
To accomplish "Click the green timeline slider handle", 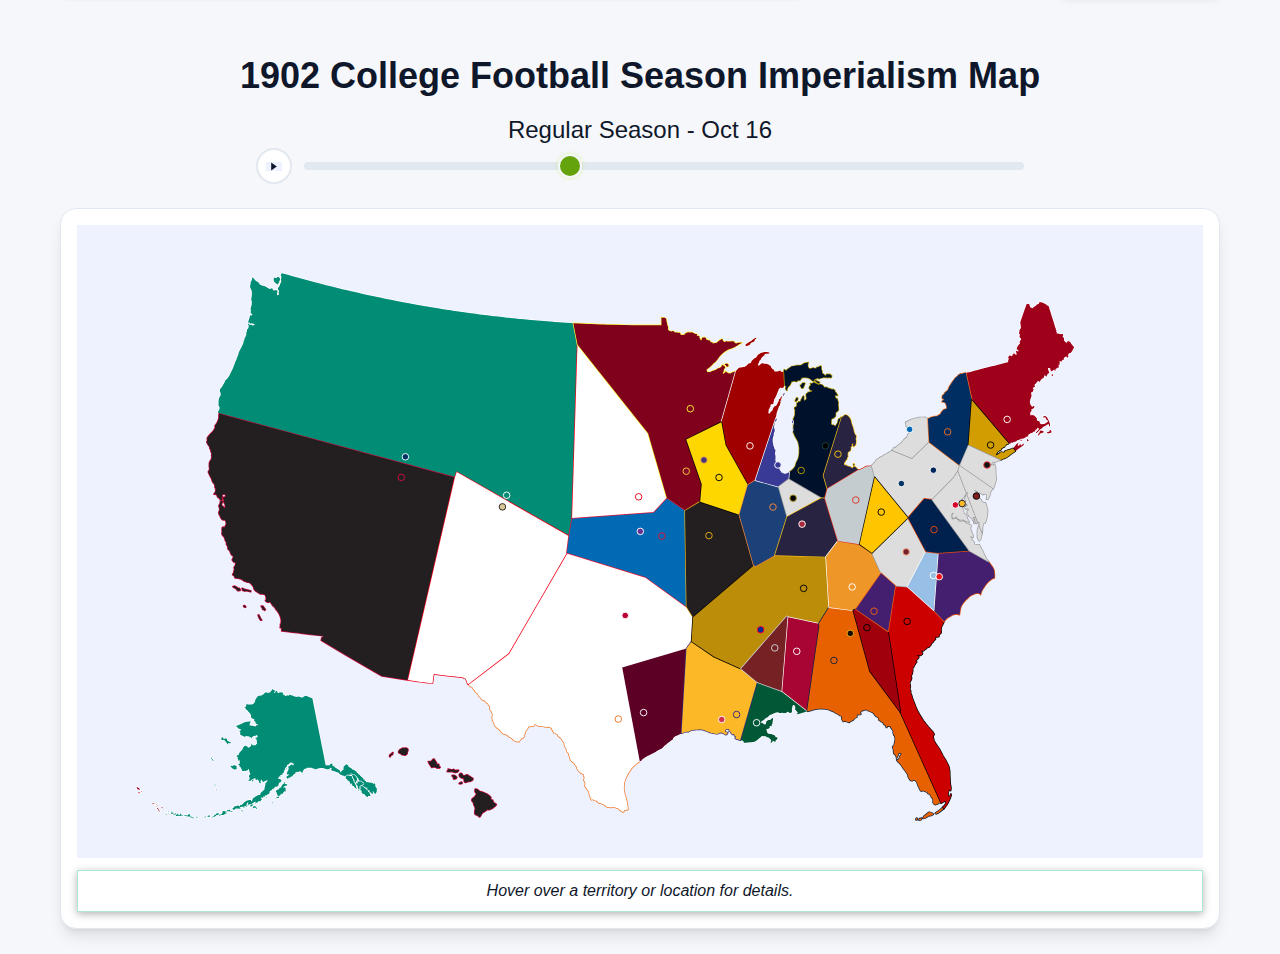I will pyautogui.click(x=568, y=165).
